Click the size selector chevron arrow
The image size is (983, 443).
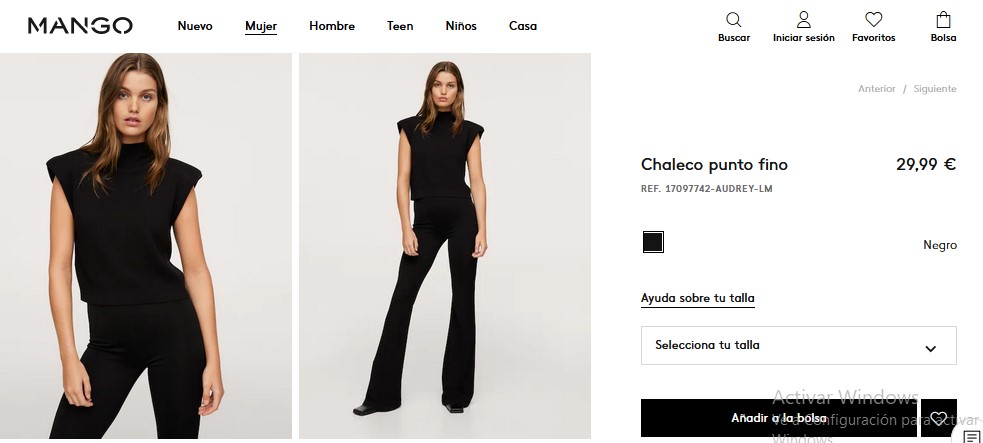[x=930, y=349]
